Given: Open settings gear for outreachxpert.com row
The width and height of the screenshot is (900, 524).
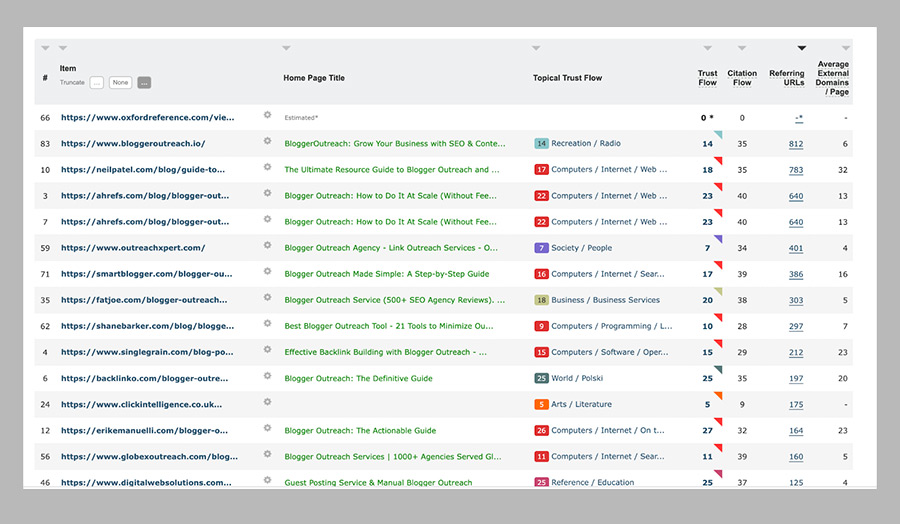Looking at the screenshot, I should pos(267,245).
